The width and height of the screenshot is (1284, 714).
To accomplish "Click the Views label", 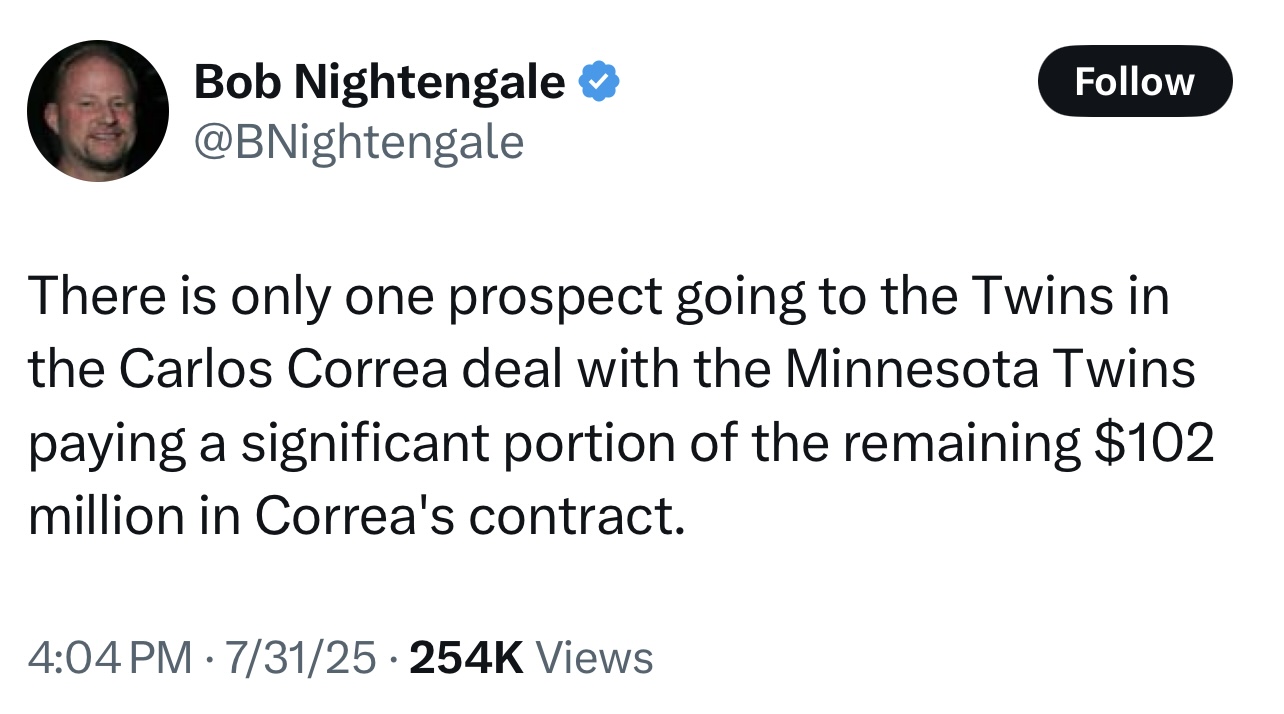I will click(x=595, y=658).
